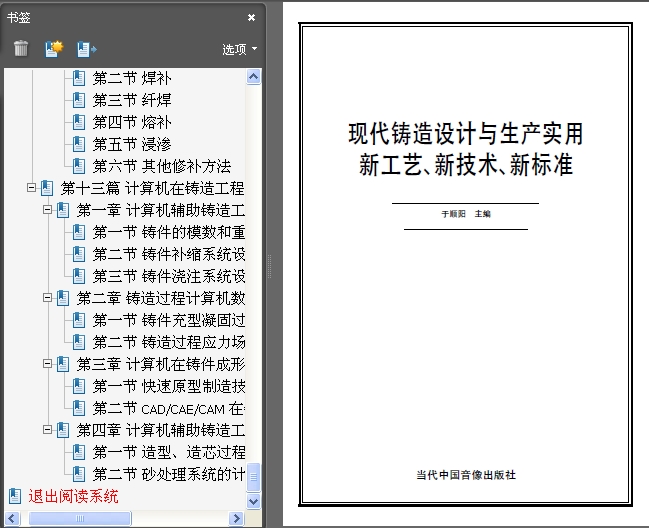The height and width of the screenshot is (528, 649).
Task: Open bookmark 第二节 焊补
Action: point(132,78)
